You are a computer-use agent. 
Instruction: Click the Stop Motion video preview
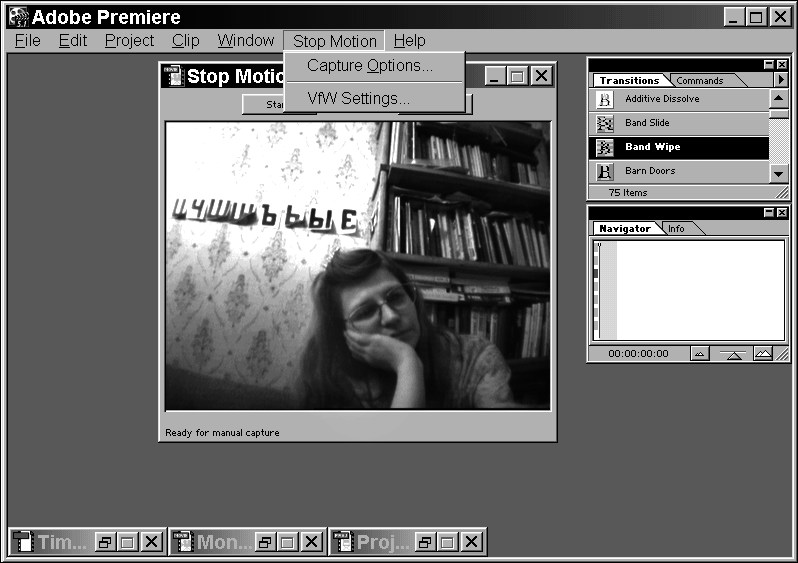pyautogui.click(x=358, y=265)
